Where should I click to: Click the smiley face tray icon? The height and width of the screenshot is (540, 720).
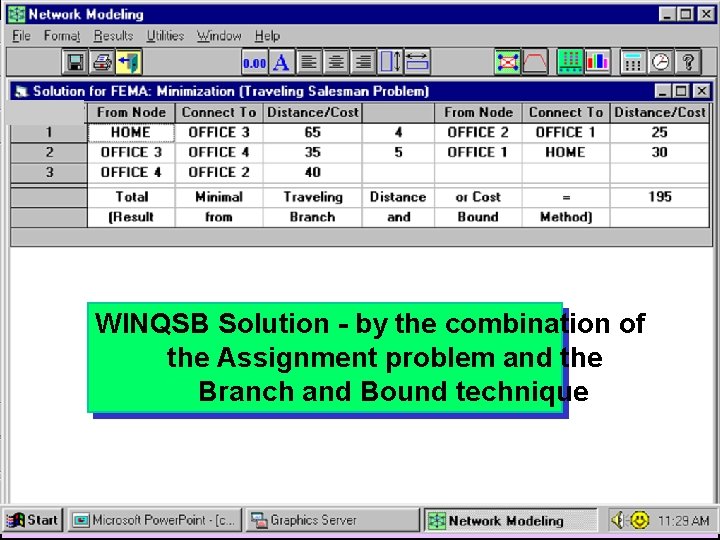(640, 520)
